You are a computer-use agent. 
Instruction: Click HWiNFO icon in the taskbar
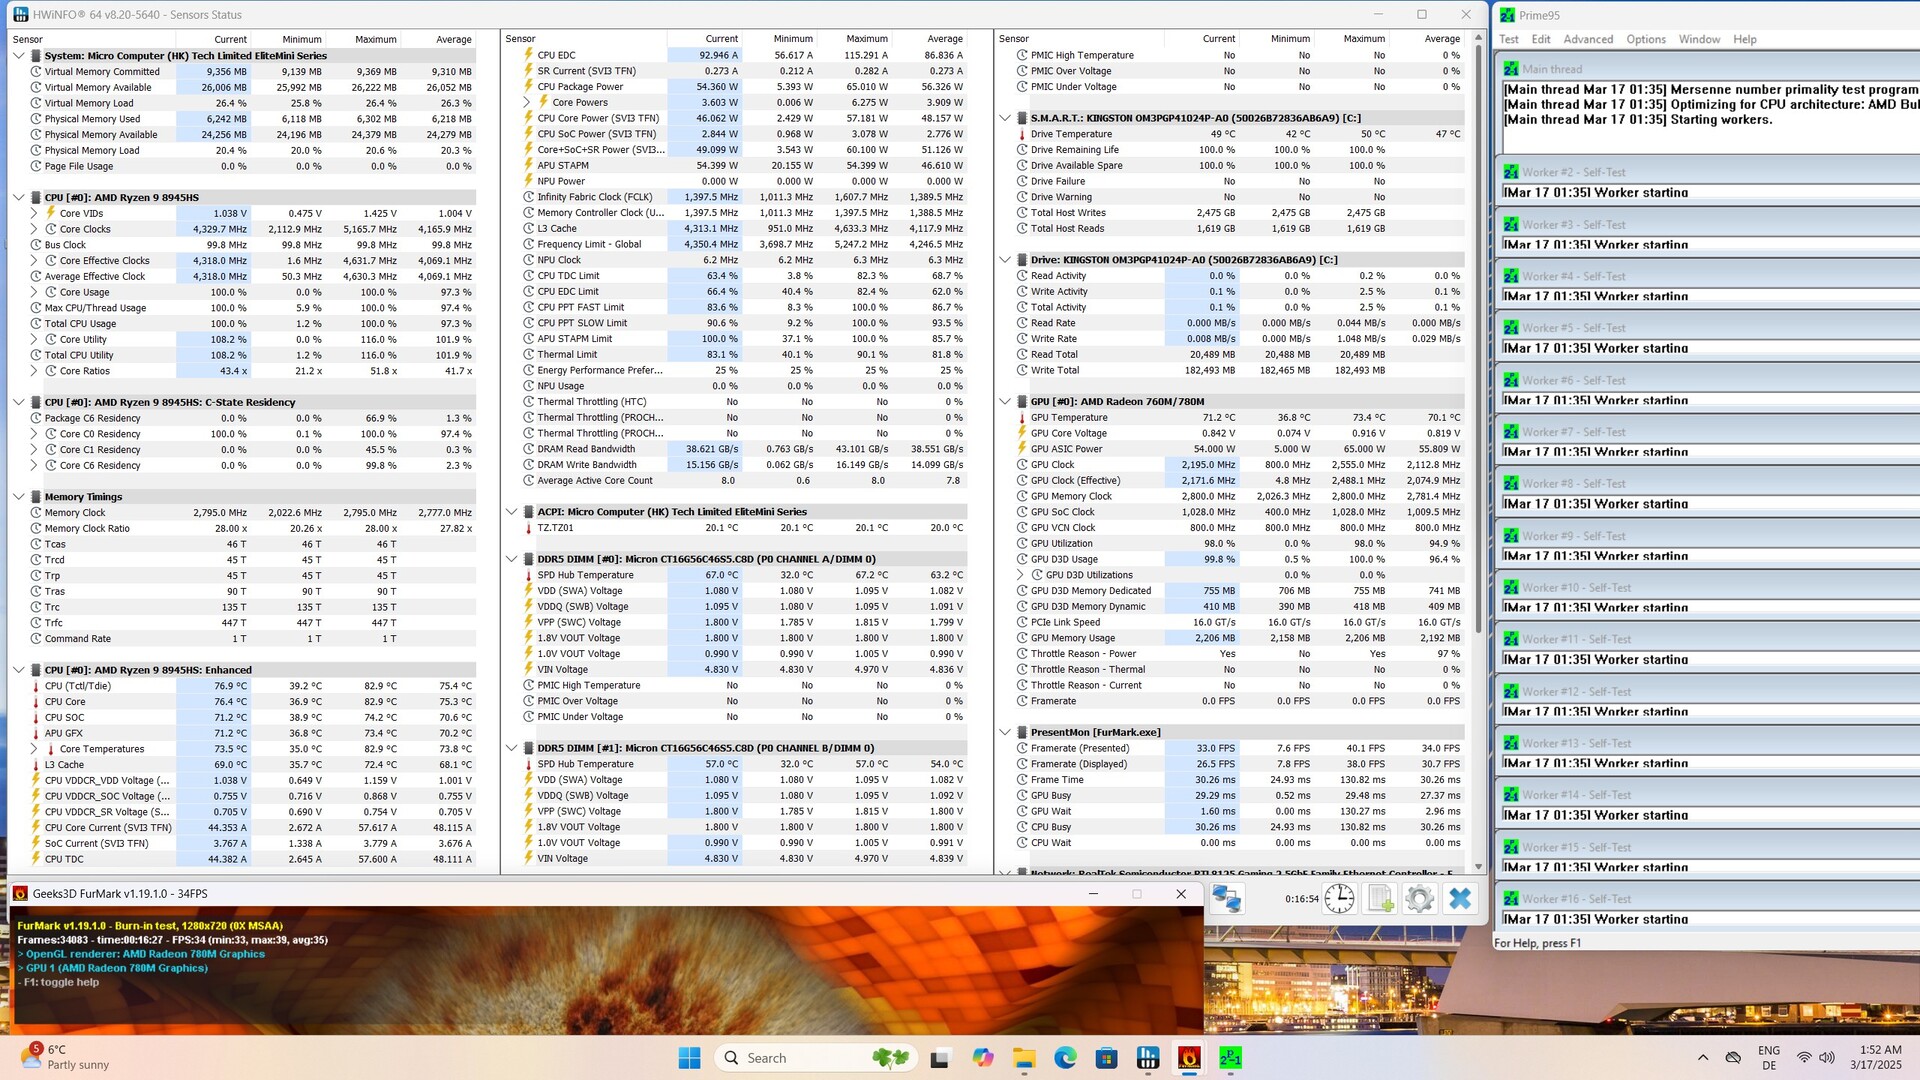1148,1058
